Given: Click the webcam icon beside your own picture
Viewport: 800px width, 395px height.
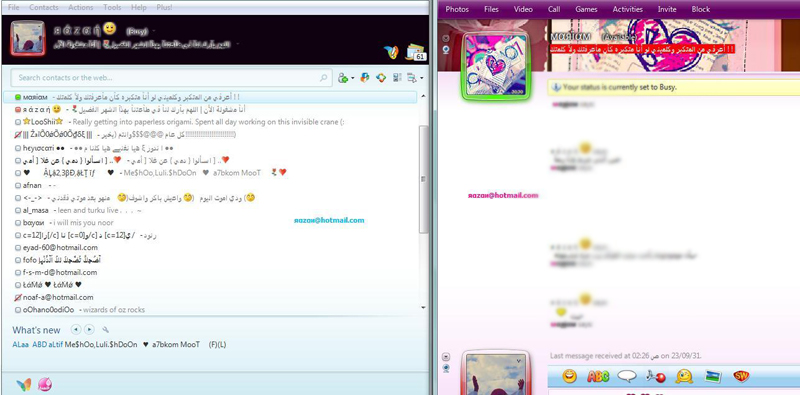Looking at the screenshot, I should [446, 368].
